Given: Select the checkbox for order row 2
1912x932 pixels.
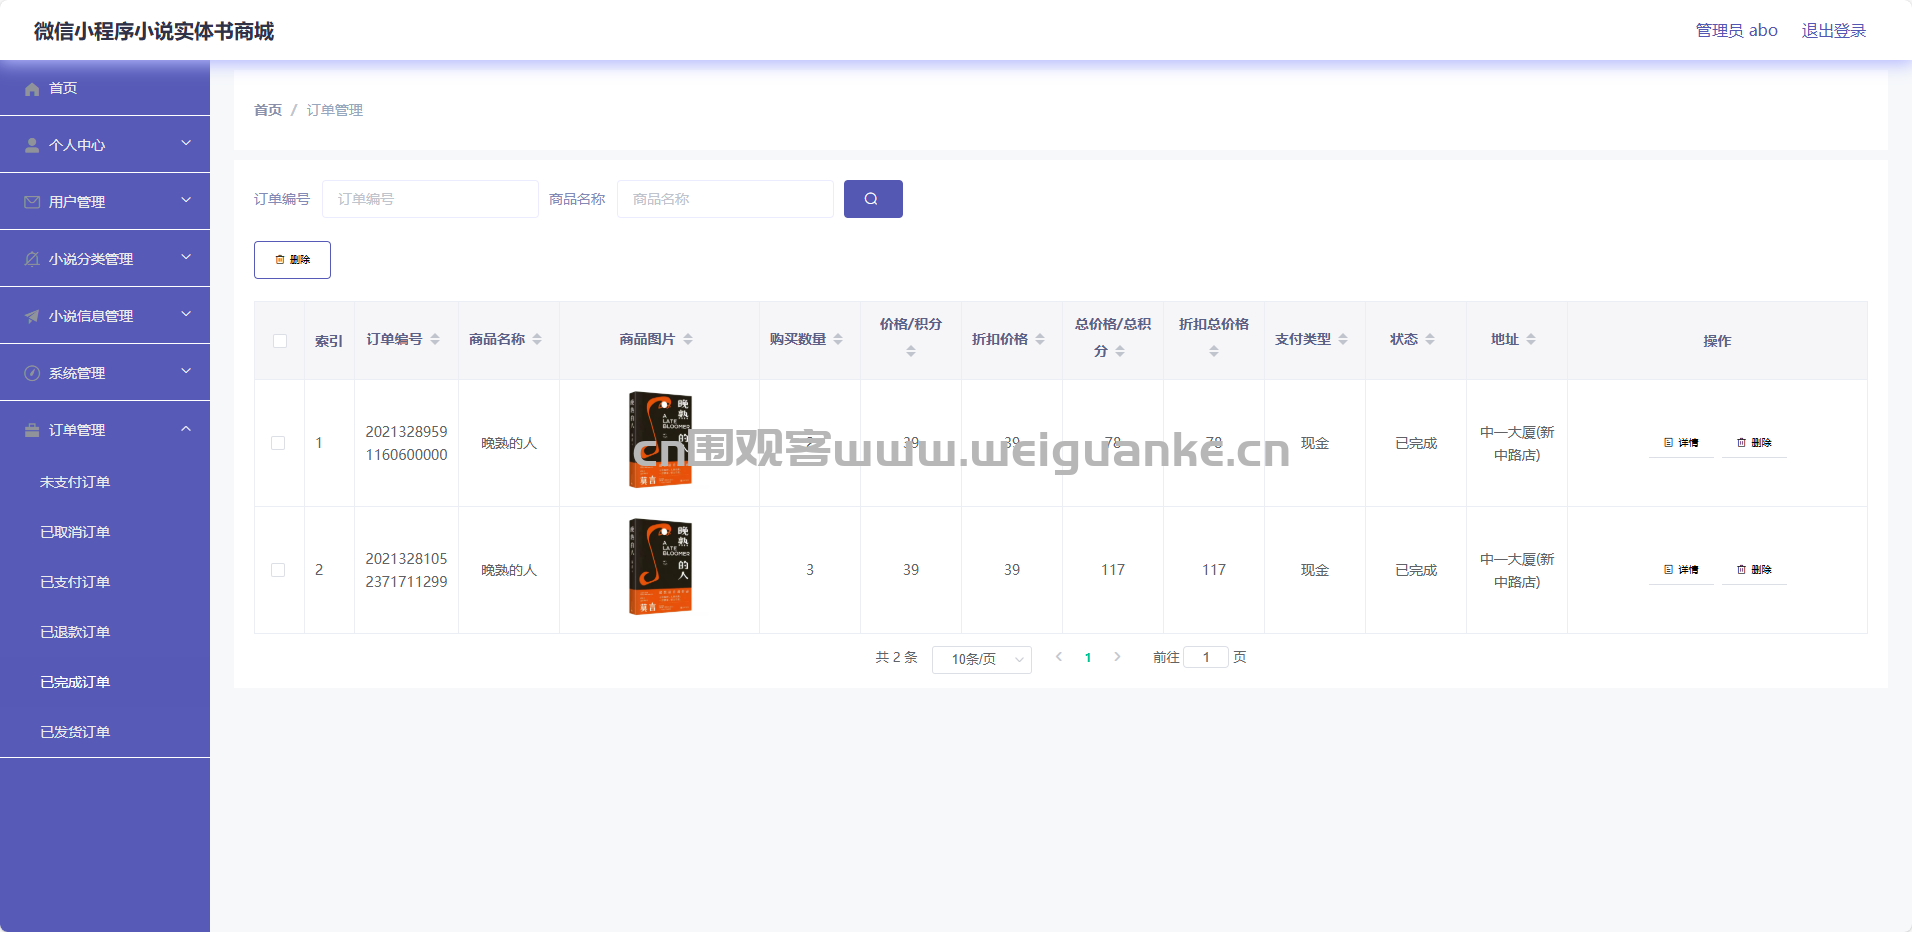Looking at the screenshot, I should tap(278, 570).
